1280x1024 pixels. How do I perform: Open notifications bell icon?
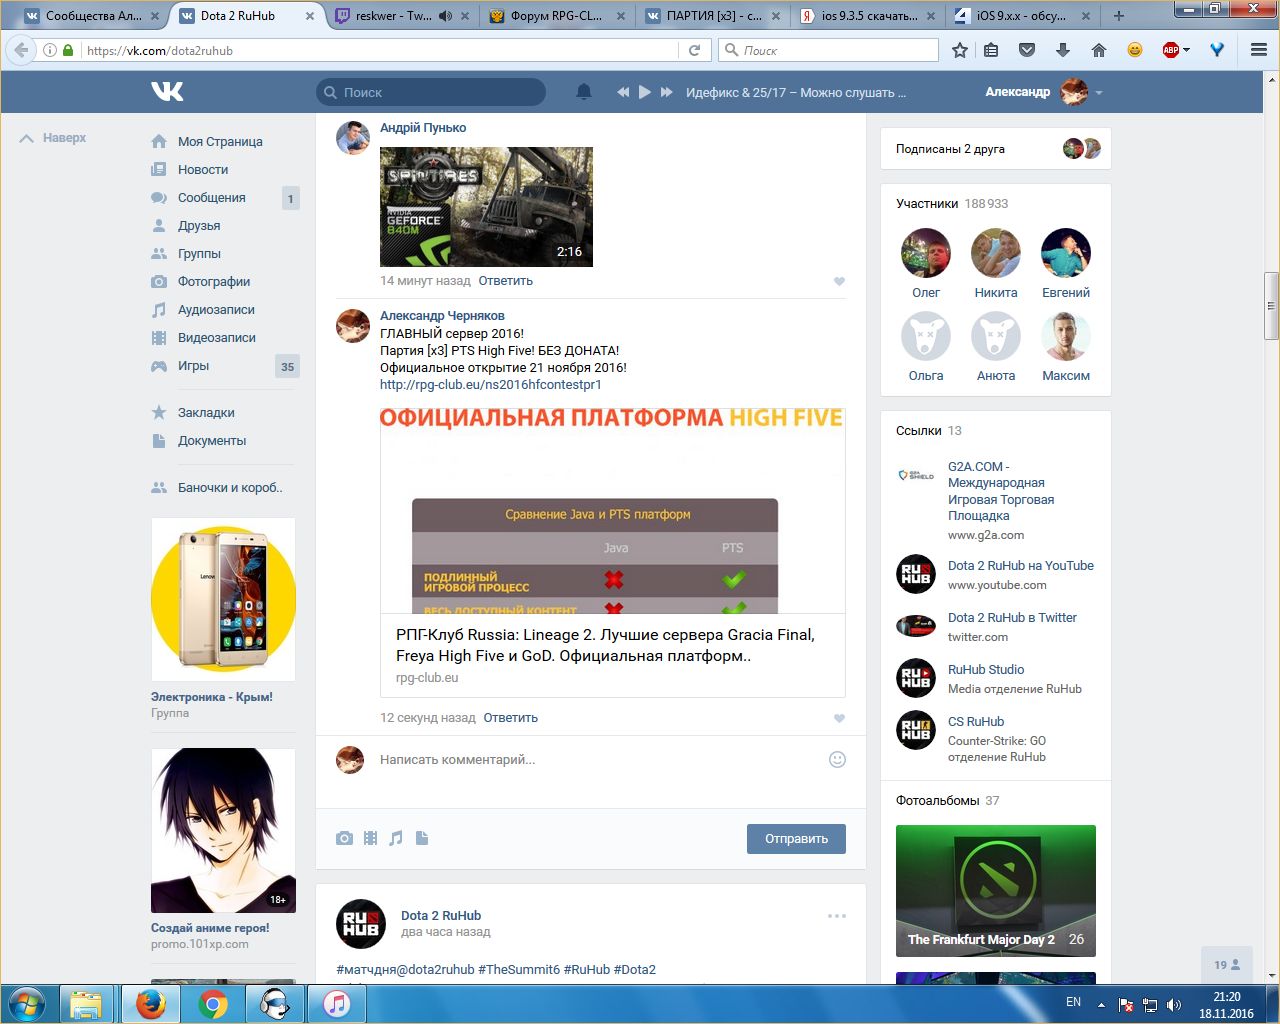pos(584,92)
